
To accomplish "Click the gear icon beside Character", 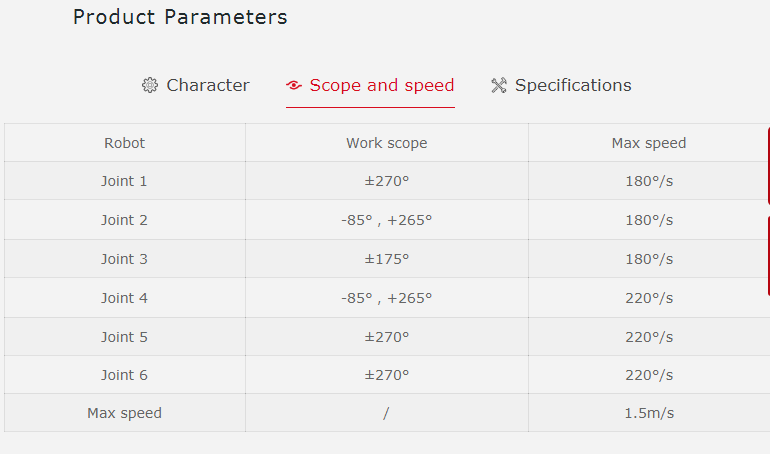I will tap(150, 86).
